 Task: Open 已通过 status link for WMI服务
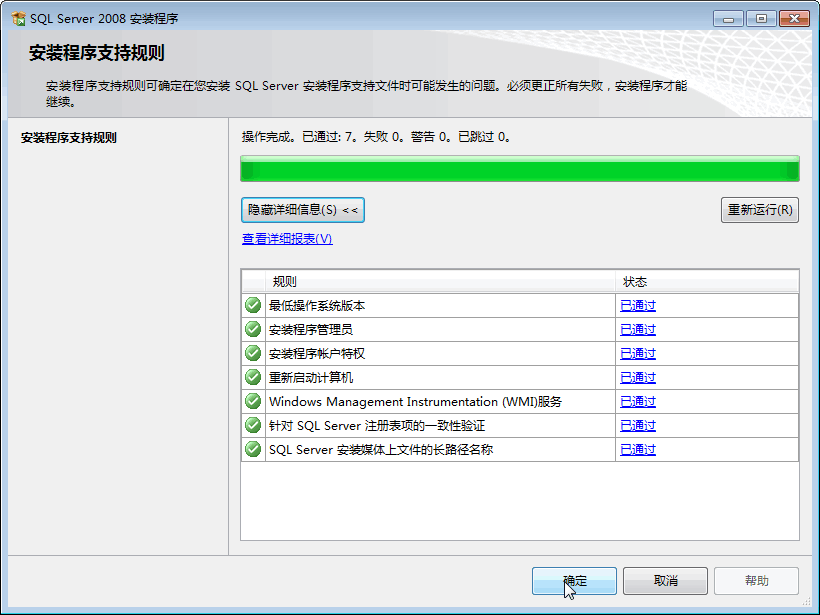tap(637, 402)
